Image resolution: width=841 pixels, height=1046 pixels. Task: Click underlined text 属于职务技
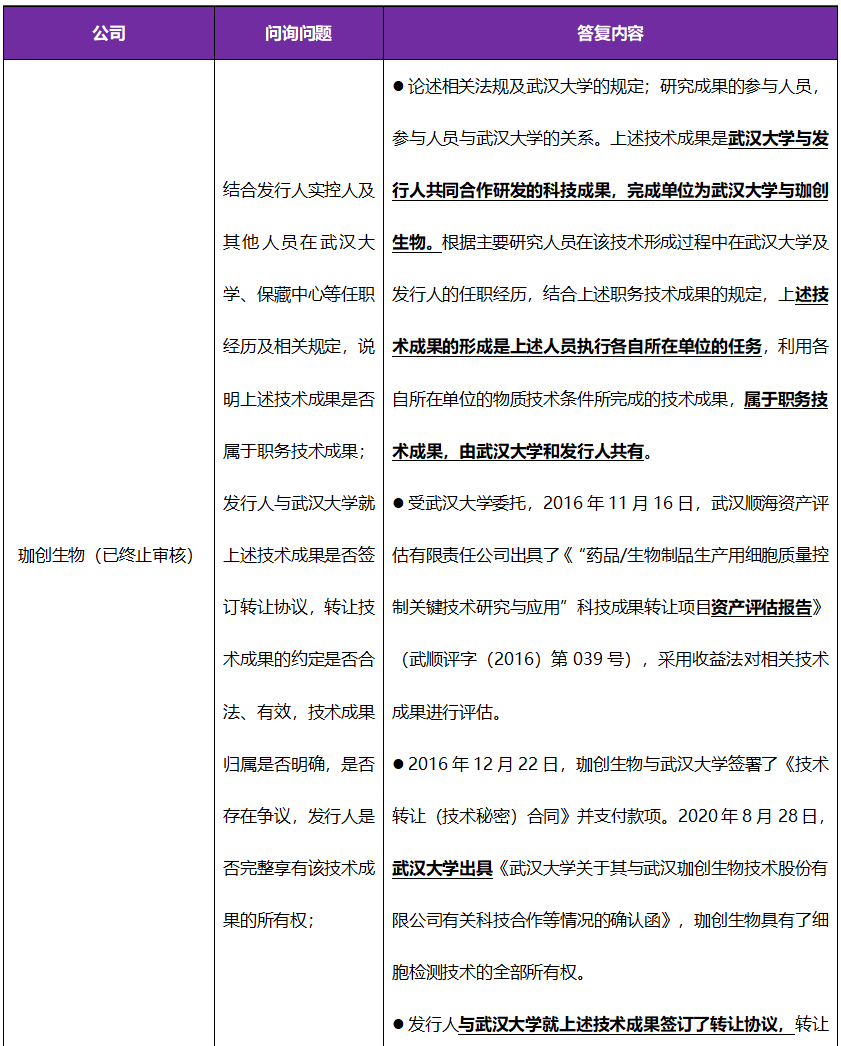point(786,399)
